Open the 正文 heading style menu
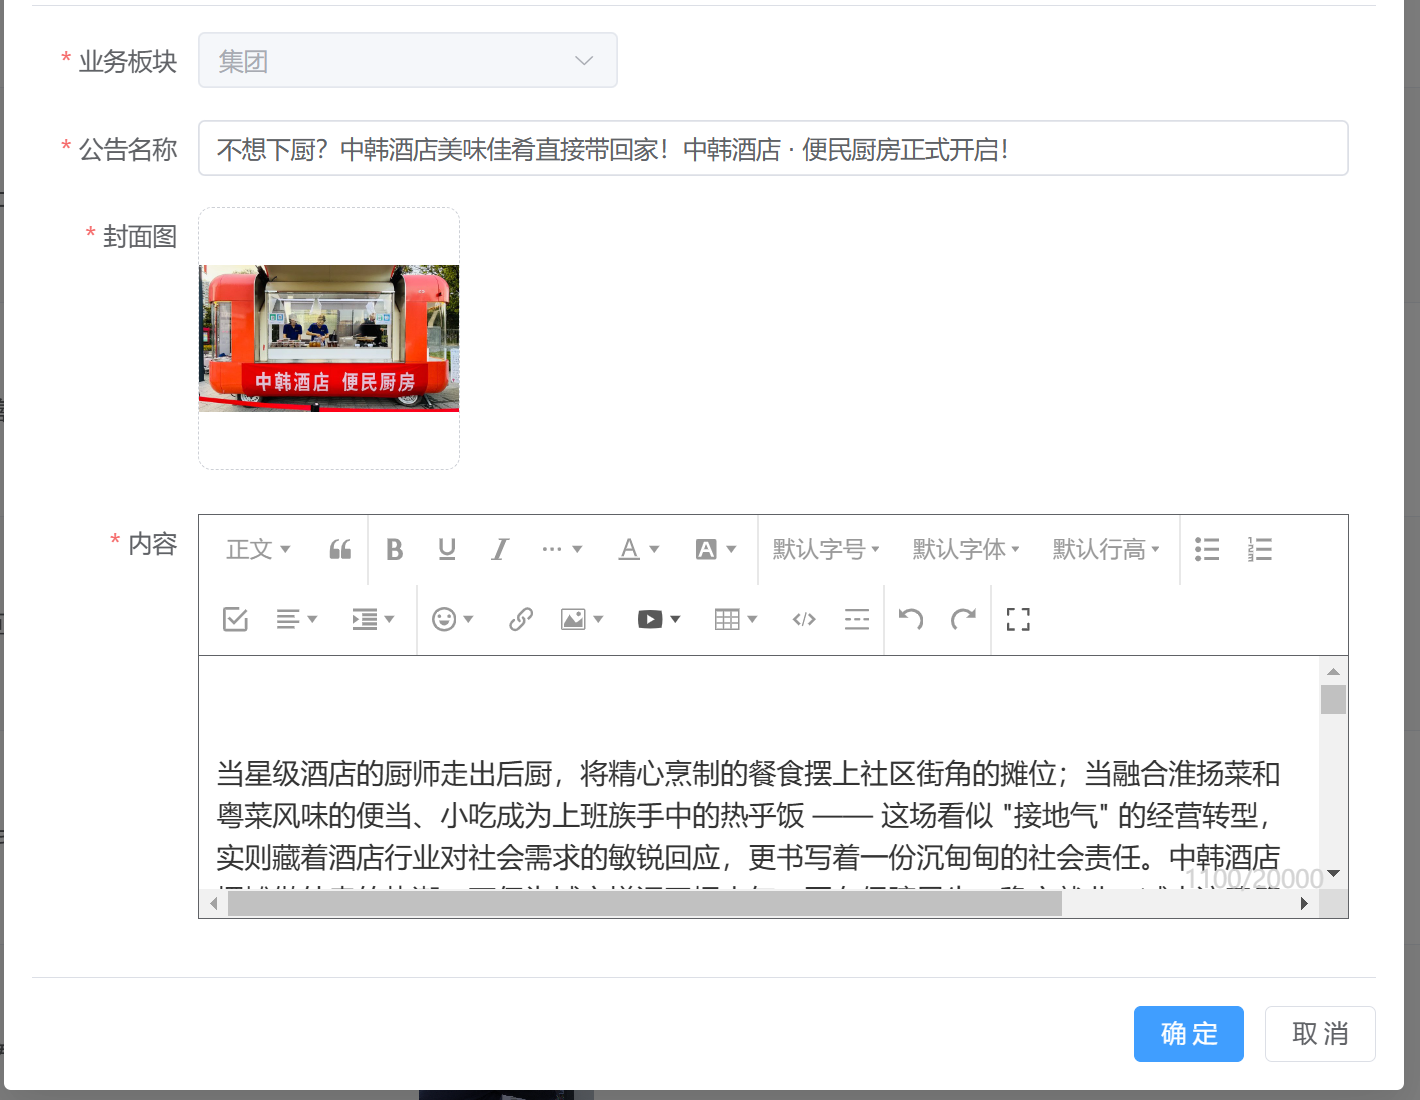Viewport: 1420px width, 1100px height. coord(258,549)
